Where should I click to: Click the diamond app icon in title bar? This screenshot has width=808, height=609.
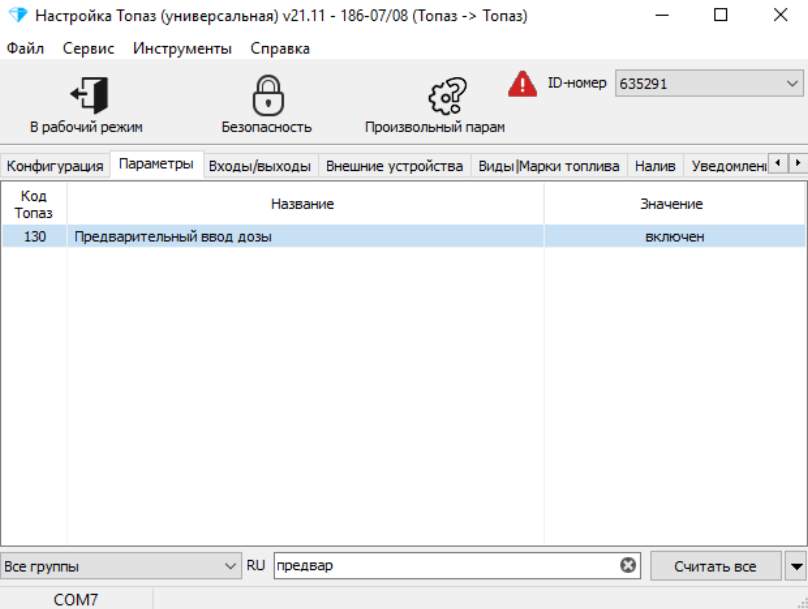[x=18, y=15]
